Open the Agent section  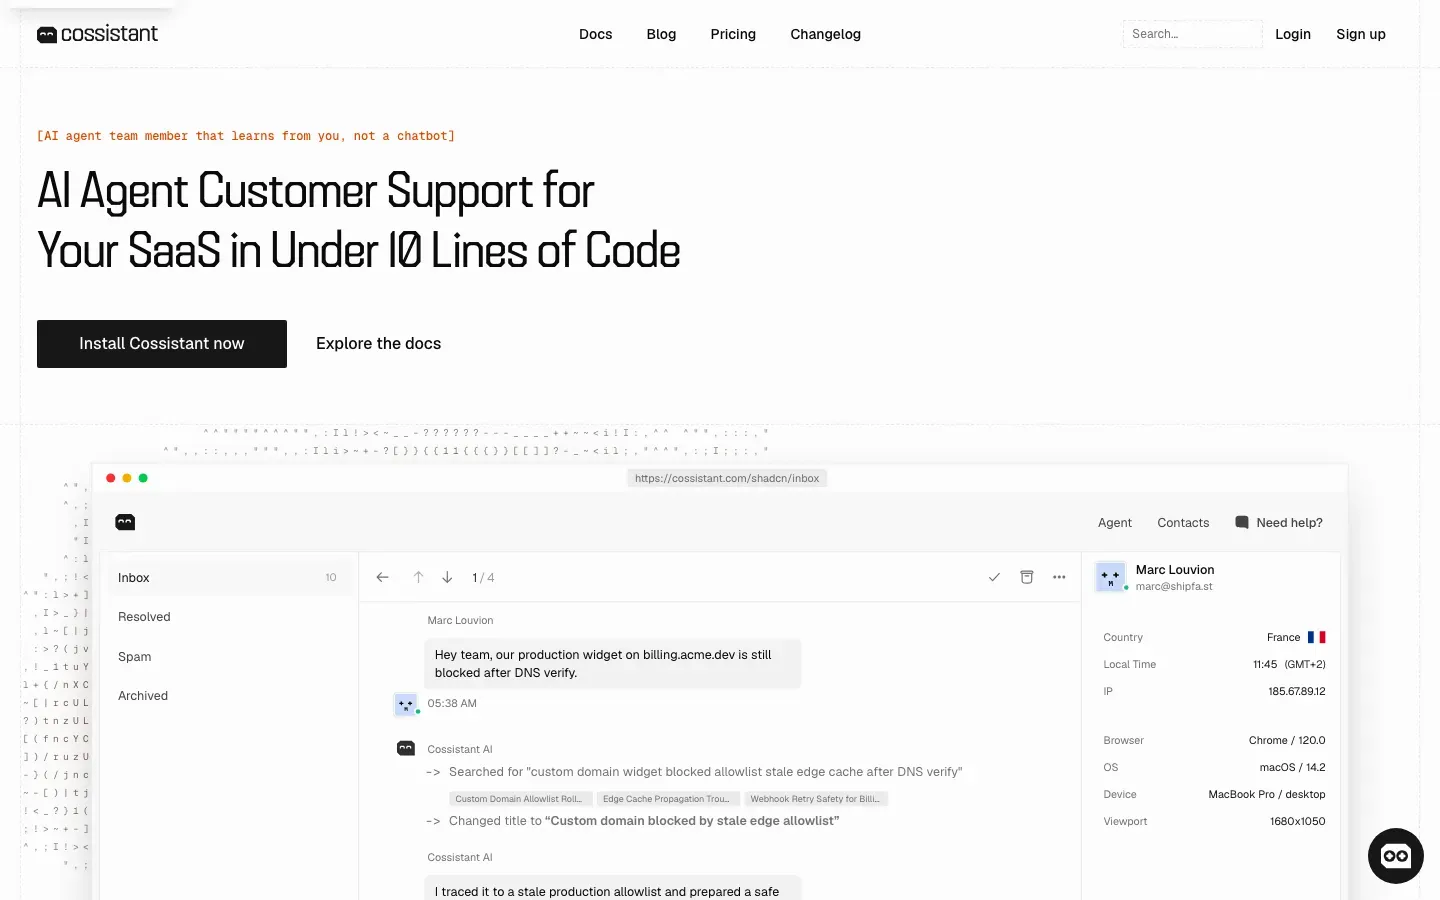click(1115, 522)
